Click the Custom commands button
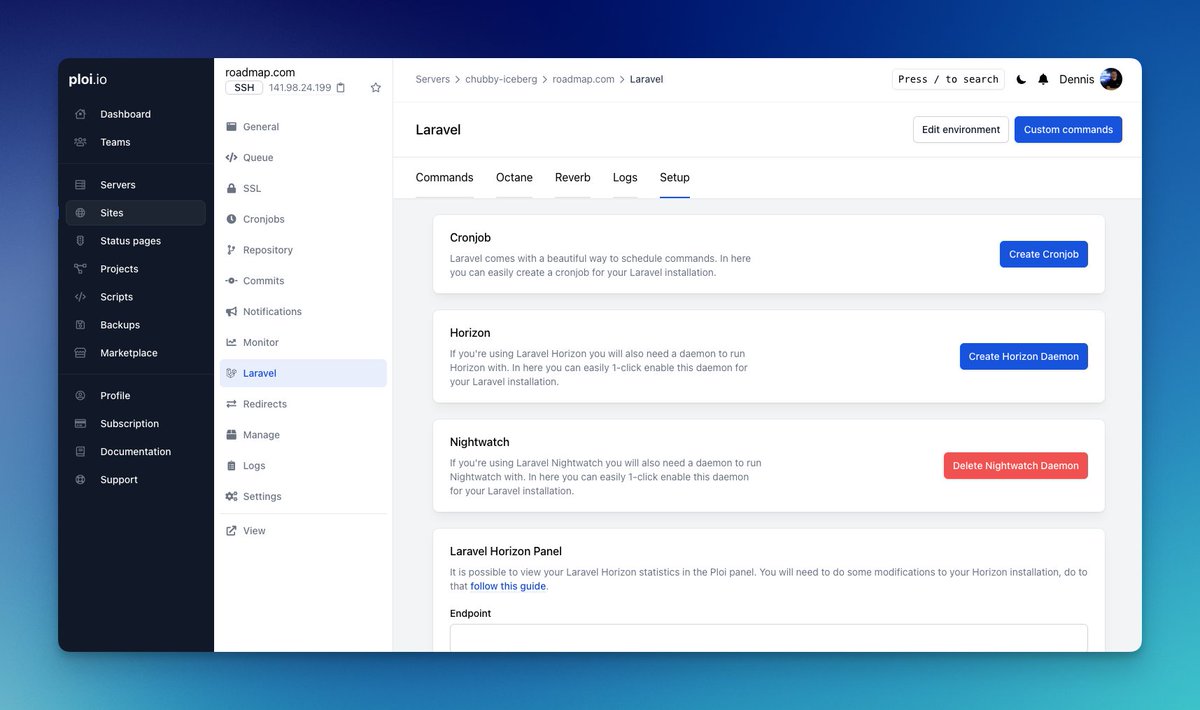The width and height of the screenshot is (1200, 710). 1068,130
